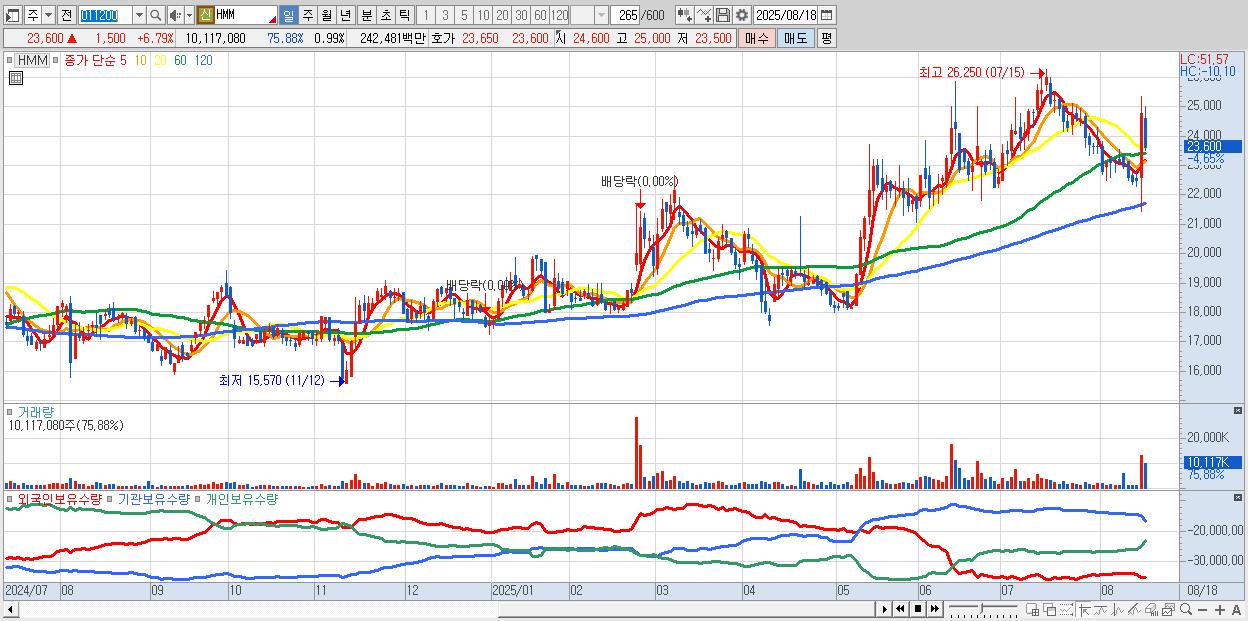Viewport: 1248px width, 621px height.
Task: Click the 호가 quote label
Action: pos(444,37)
